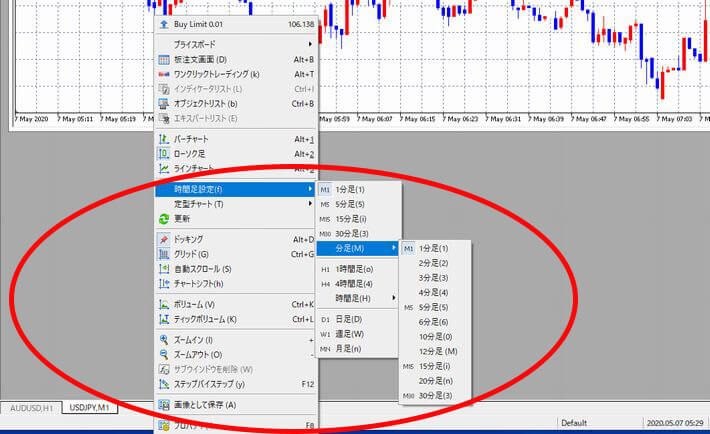
Task: Open 板注文画面 (D) depth of market icon
Action: (164, 60)
